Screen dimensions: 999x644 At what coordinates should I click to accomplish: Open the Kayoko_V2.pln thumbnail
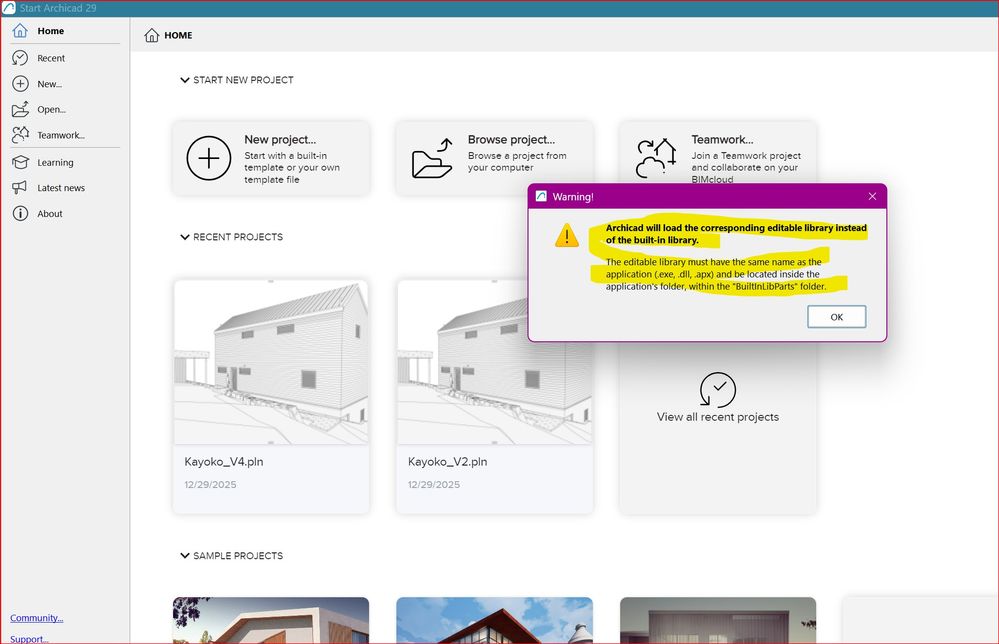pyautogui.click(x=494, y=362)
